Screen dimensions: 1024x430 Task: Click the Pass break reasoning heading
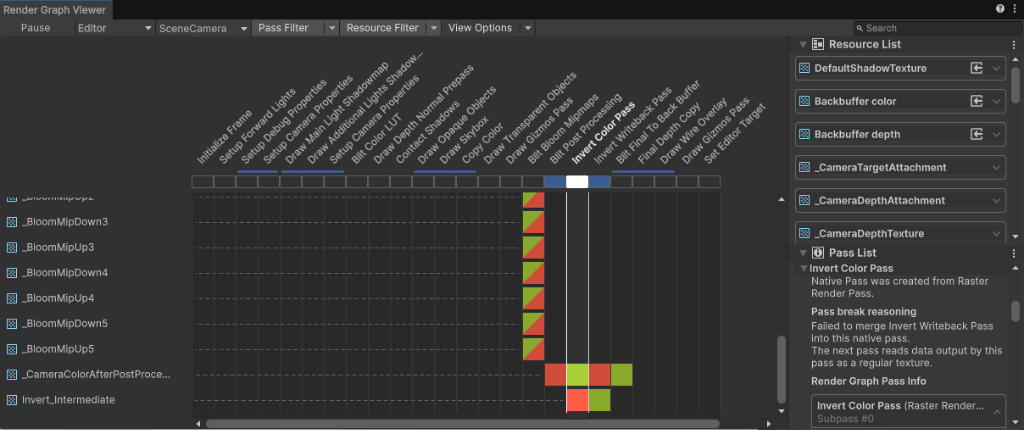[x=863, y=312]
